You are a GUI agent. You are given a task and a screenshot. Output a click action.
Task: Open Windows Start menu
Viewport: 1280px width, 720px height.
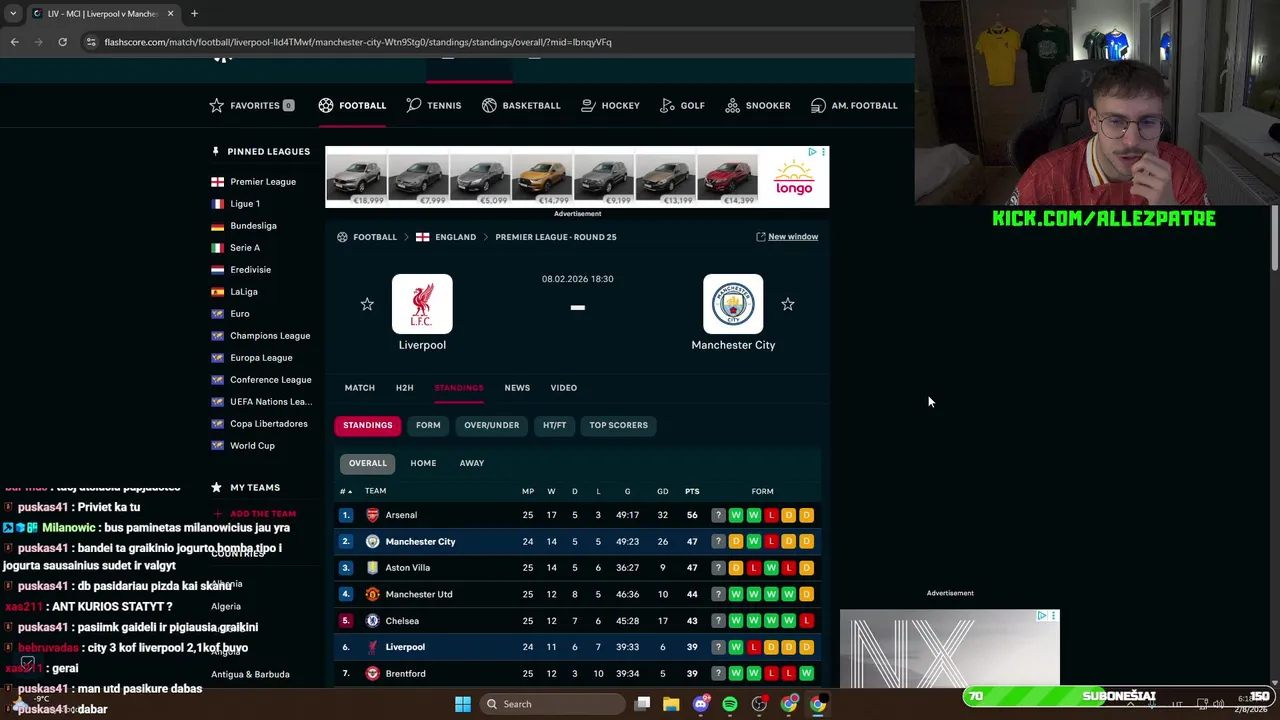[462, 704]
